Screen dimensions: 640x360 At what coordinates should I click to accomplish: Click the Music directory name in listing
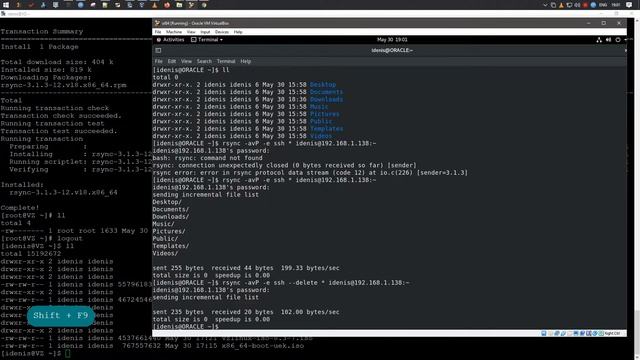(x=319, y=107)
